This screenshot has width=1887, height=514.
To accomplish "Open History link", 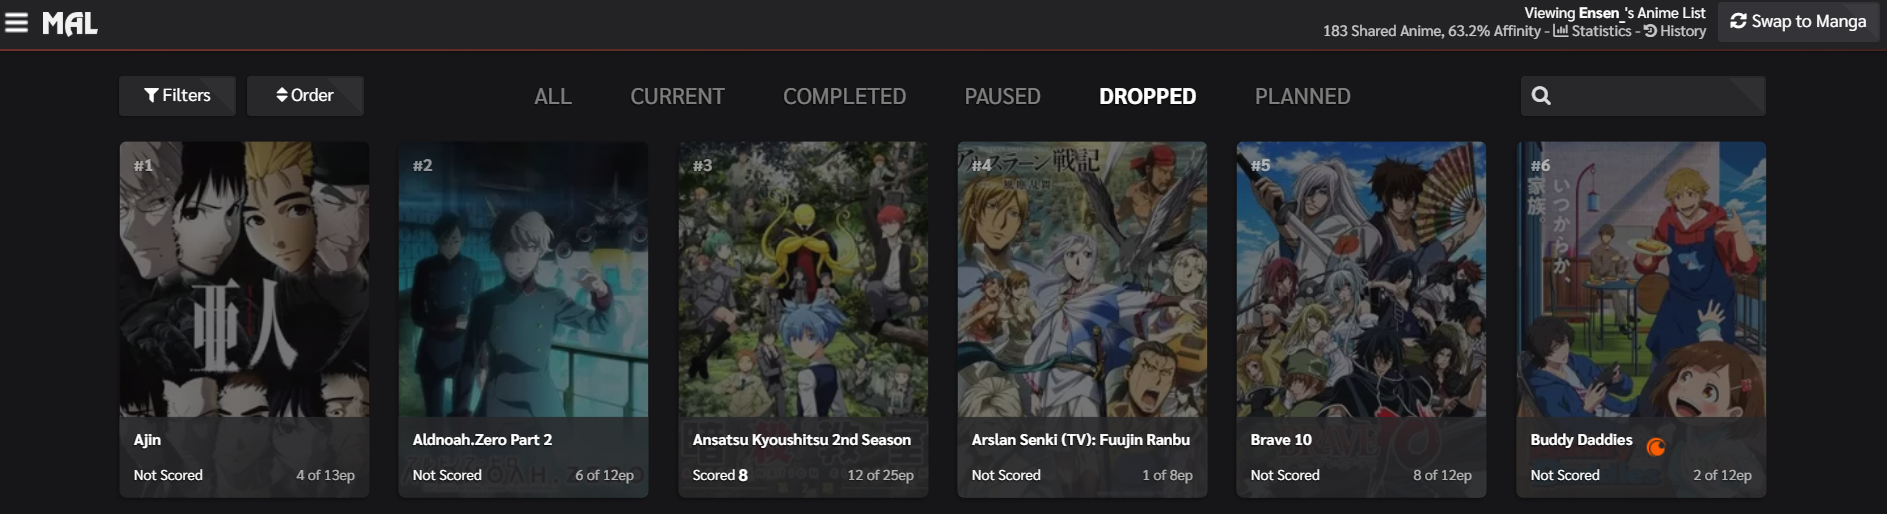I will 1675,31.
